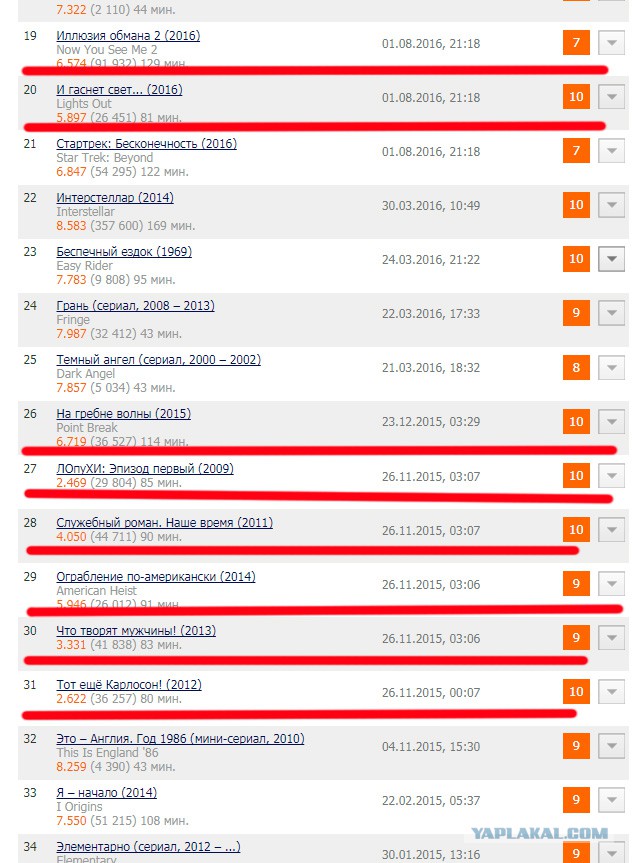Click orange rating 10 for ЛОпуХИ
Screen dimensions: 634x863
576,475
